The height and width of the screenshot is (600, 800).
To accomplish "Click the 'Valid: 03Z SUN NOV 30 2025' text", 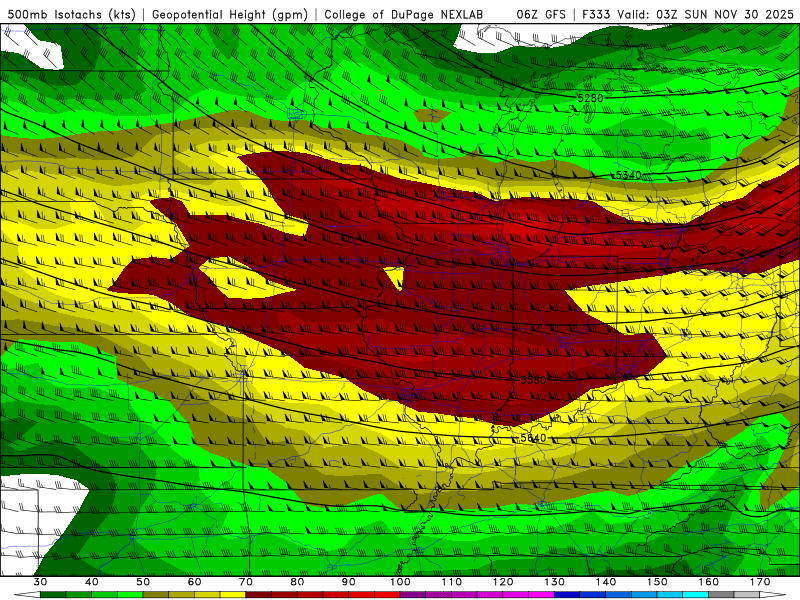I will coord(706,14).
